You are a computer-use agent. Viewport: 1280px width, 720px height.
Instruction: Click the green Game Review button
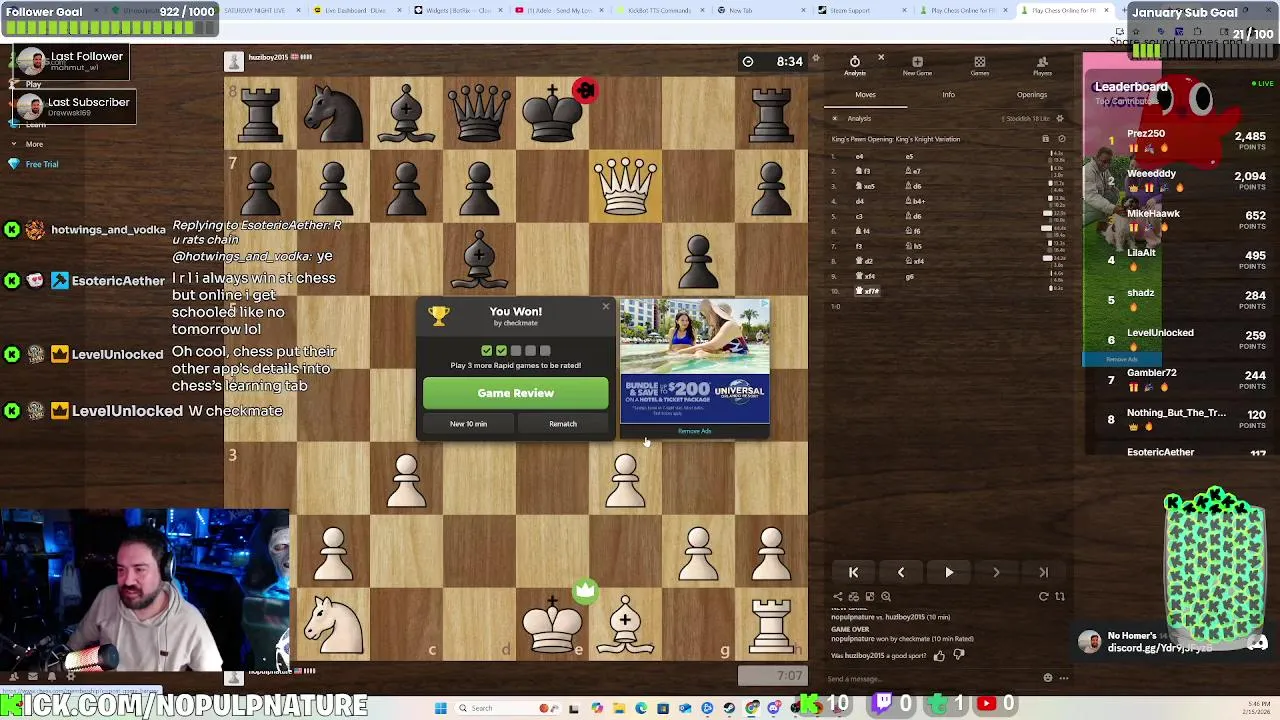(515, 393)
